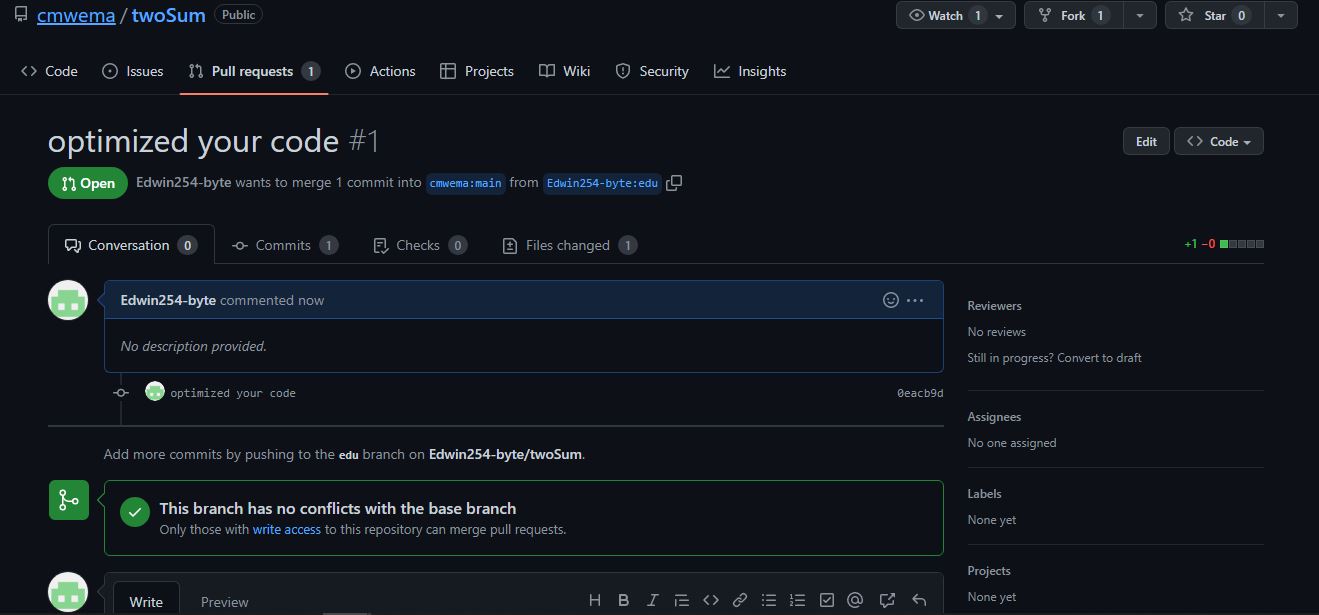The width and height of the screenshot is (1319, 615).
Task: Click the green merge status icon
Action: (68, 500)
